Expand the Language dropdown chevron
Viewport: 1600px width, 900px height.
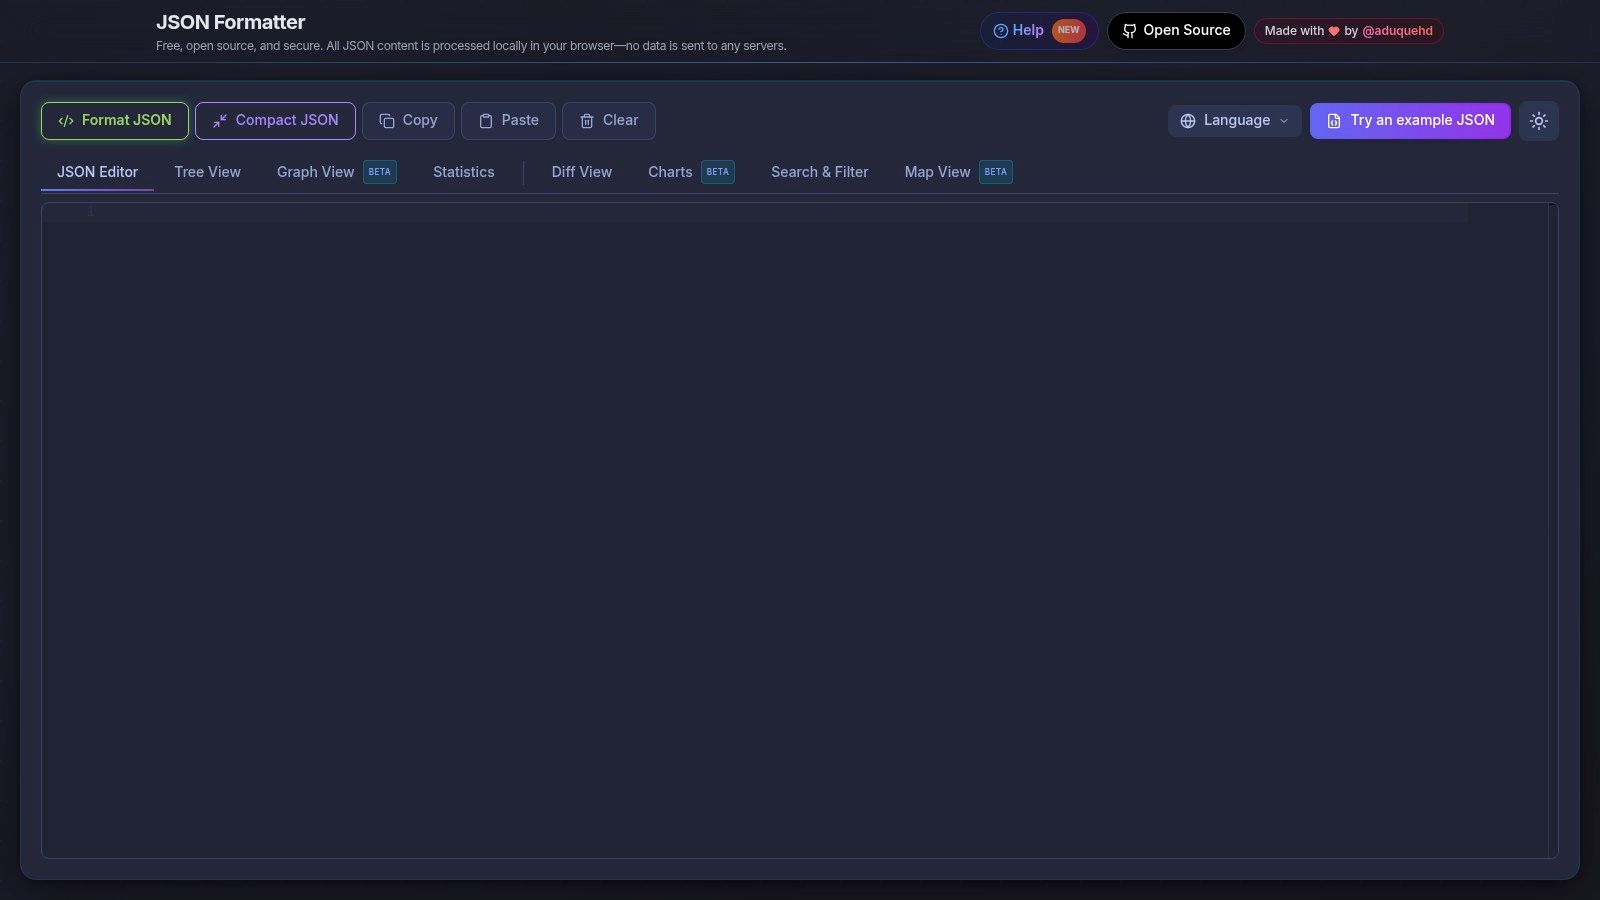coord(1284,121)
